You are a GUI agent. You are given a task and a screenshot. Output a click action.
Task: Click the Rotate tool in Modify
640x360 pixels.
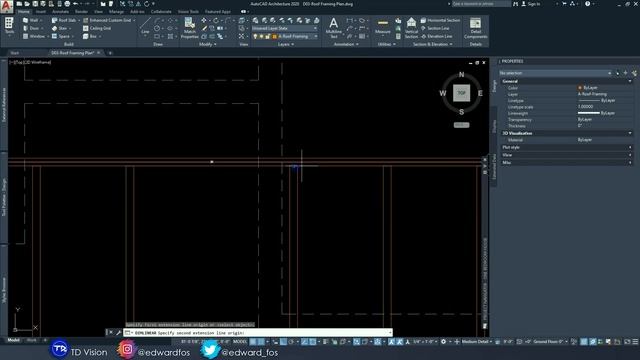(216, 20)
